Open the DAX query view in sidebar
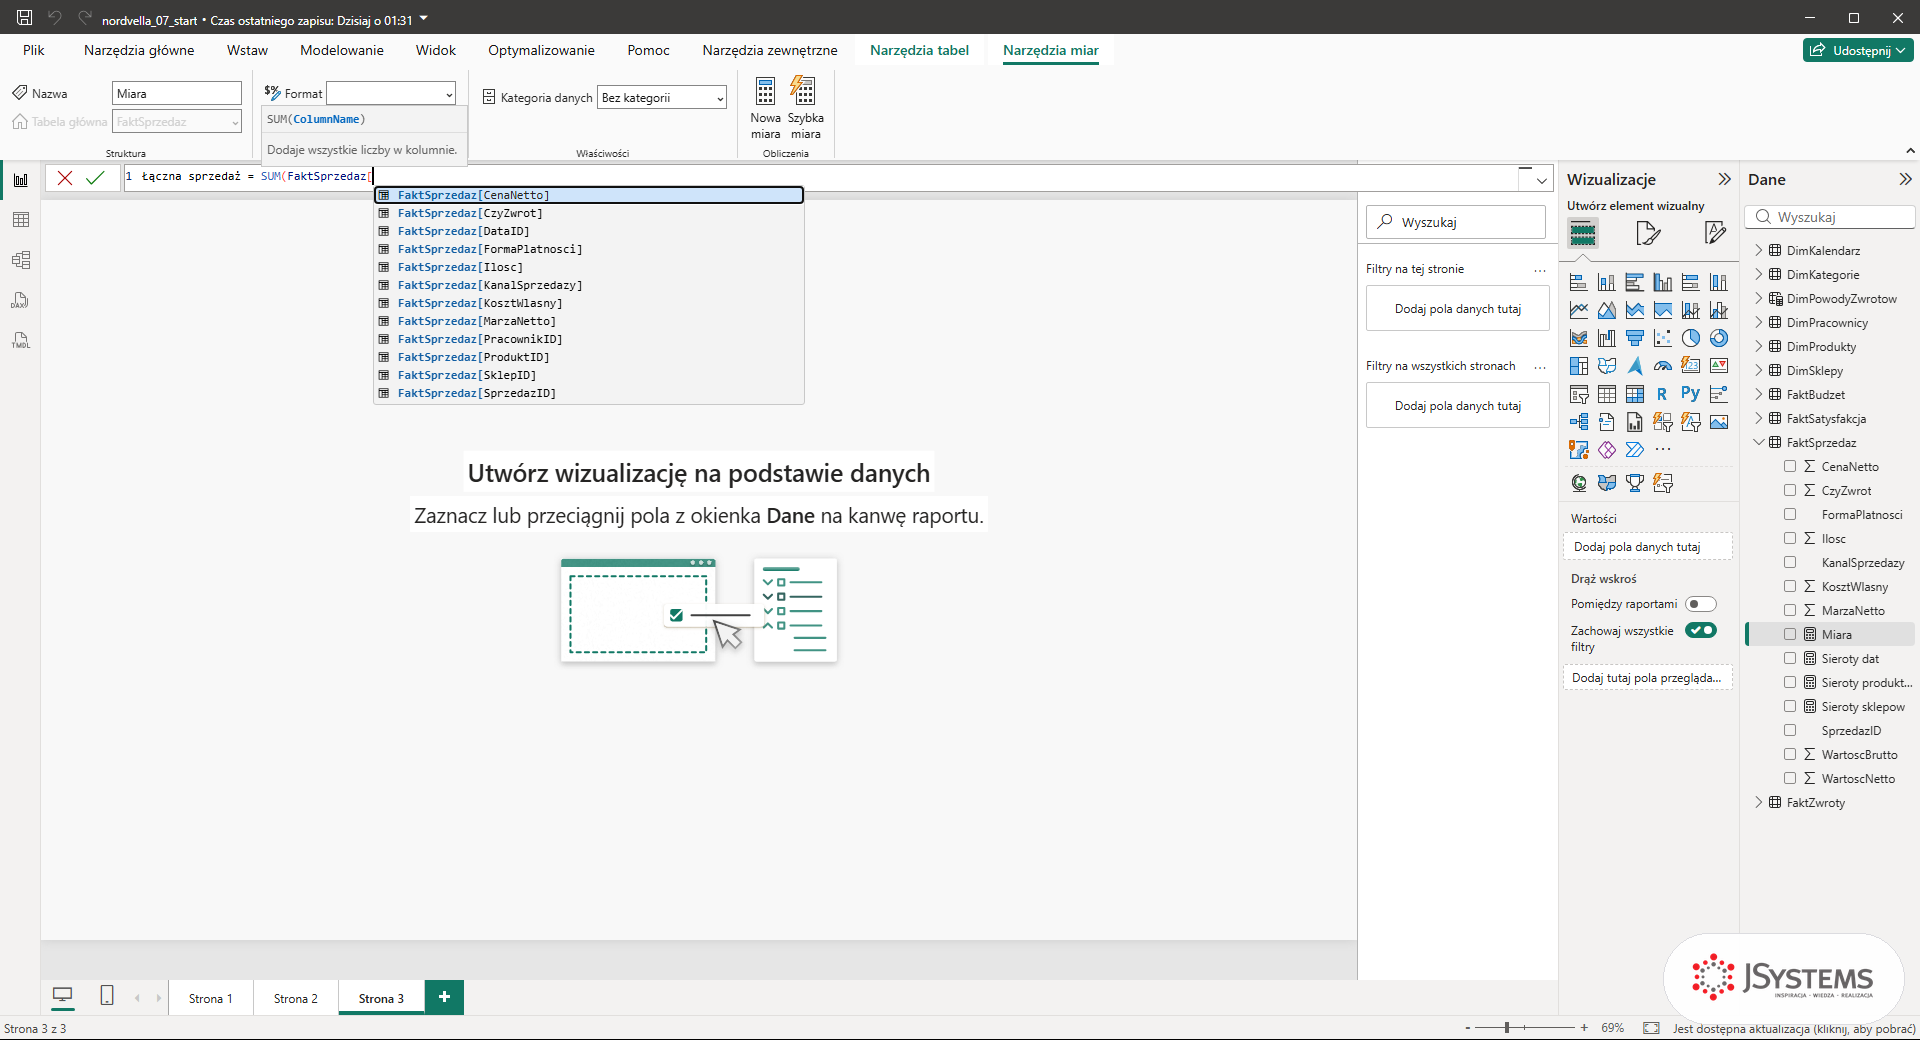The image size is (1920, 1040). [x=20, y=300]
